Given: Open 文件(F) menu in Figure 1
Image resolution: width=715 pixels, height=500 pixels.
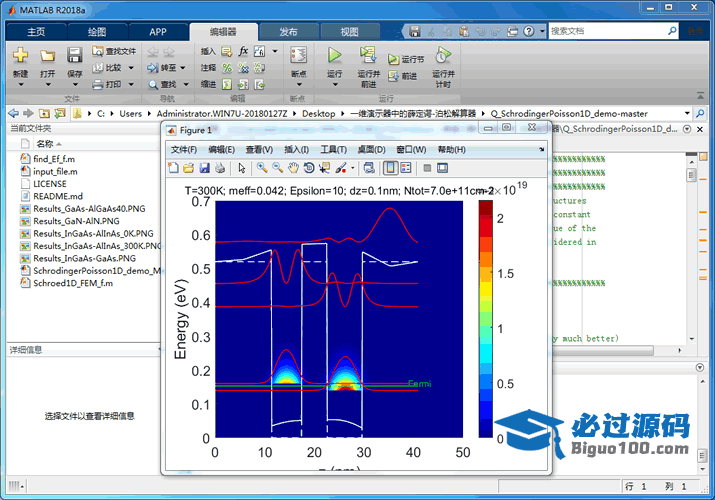Looking at the screenshot, I should [183, 149].
